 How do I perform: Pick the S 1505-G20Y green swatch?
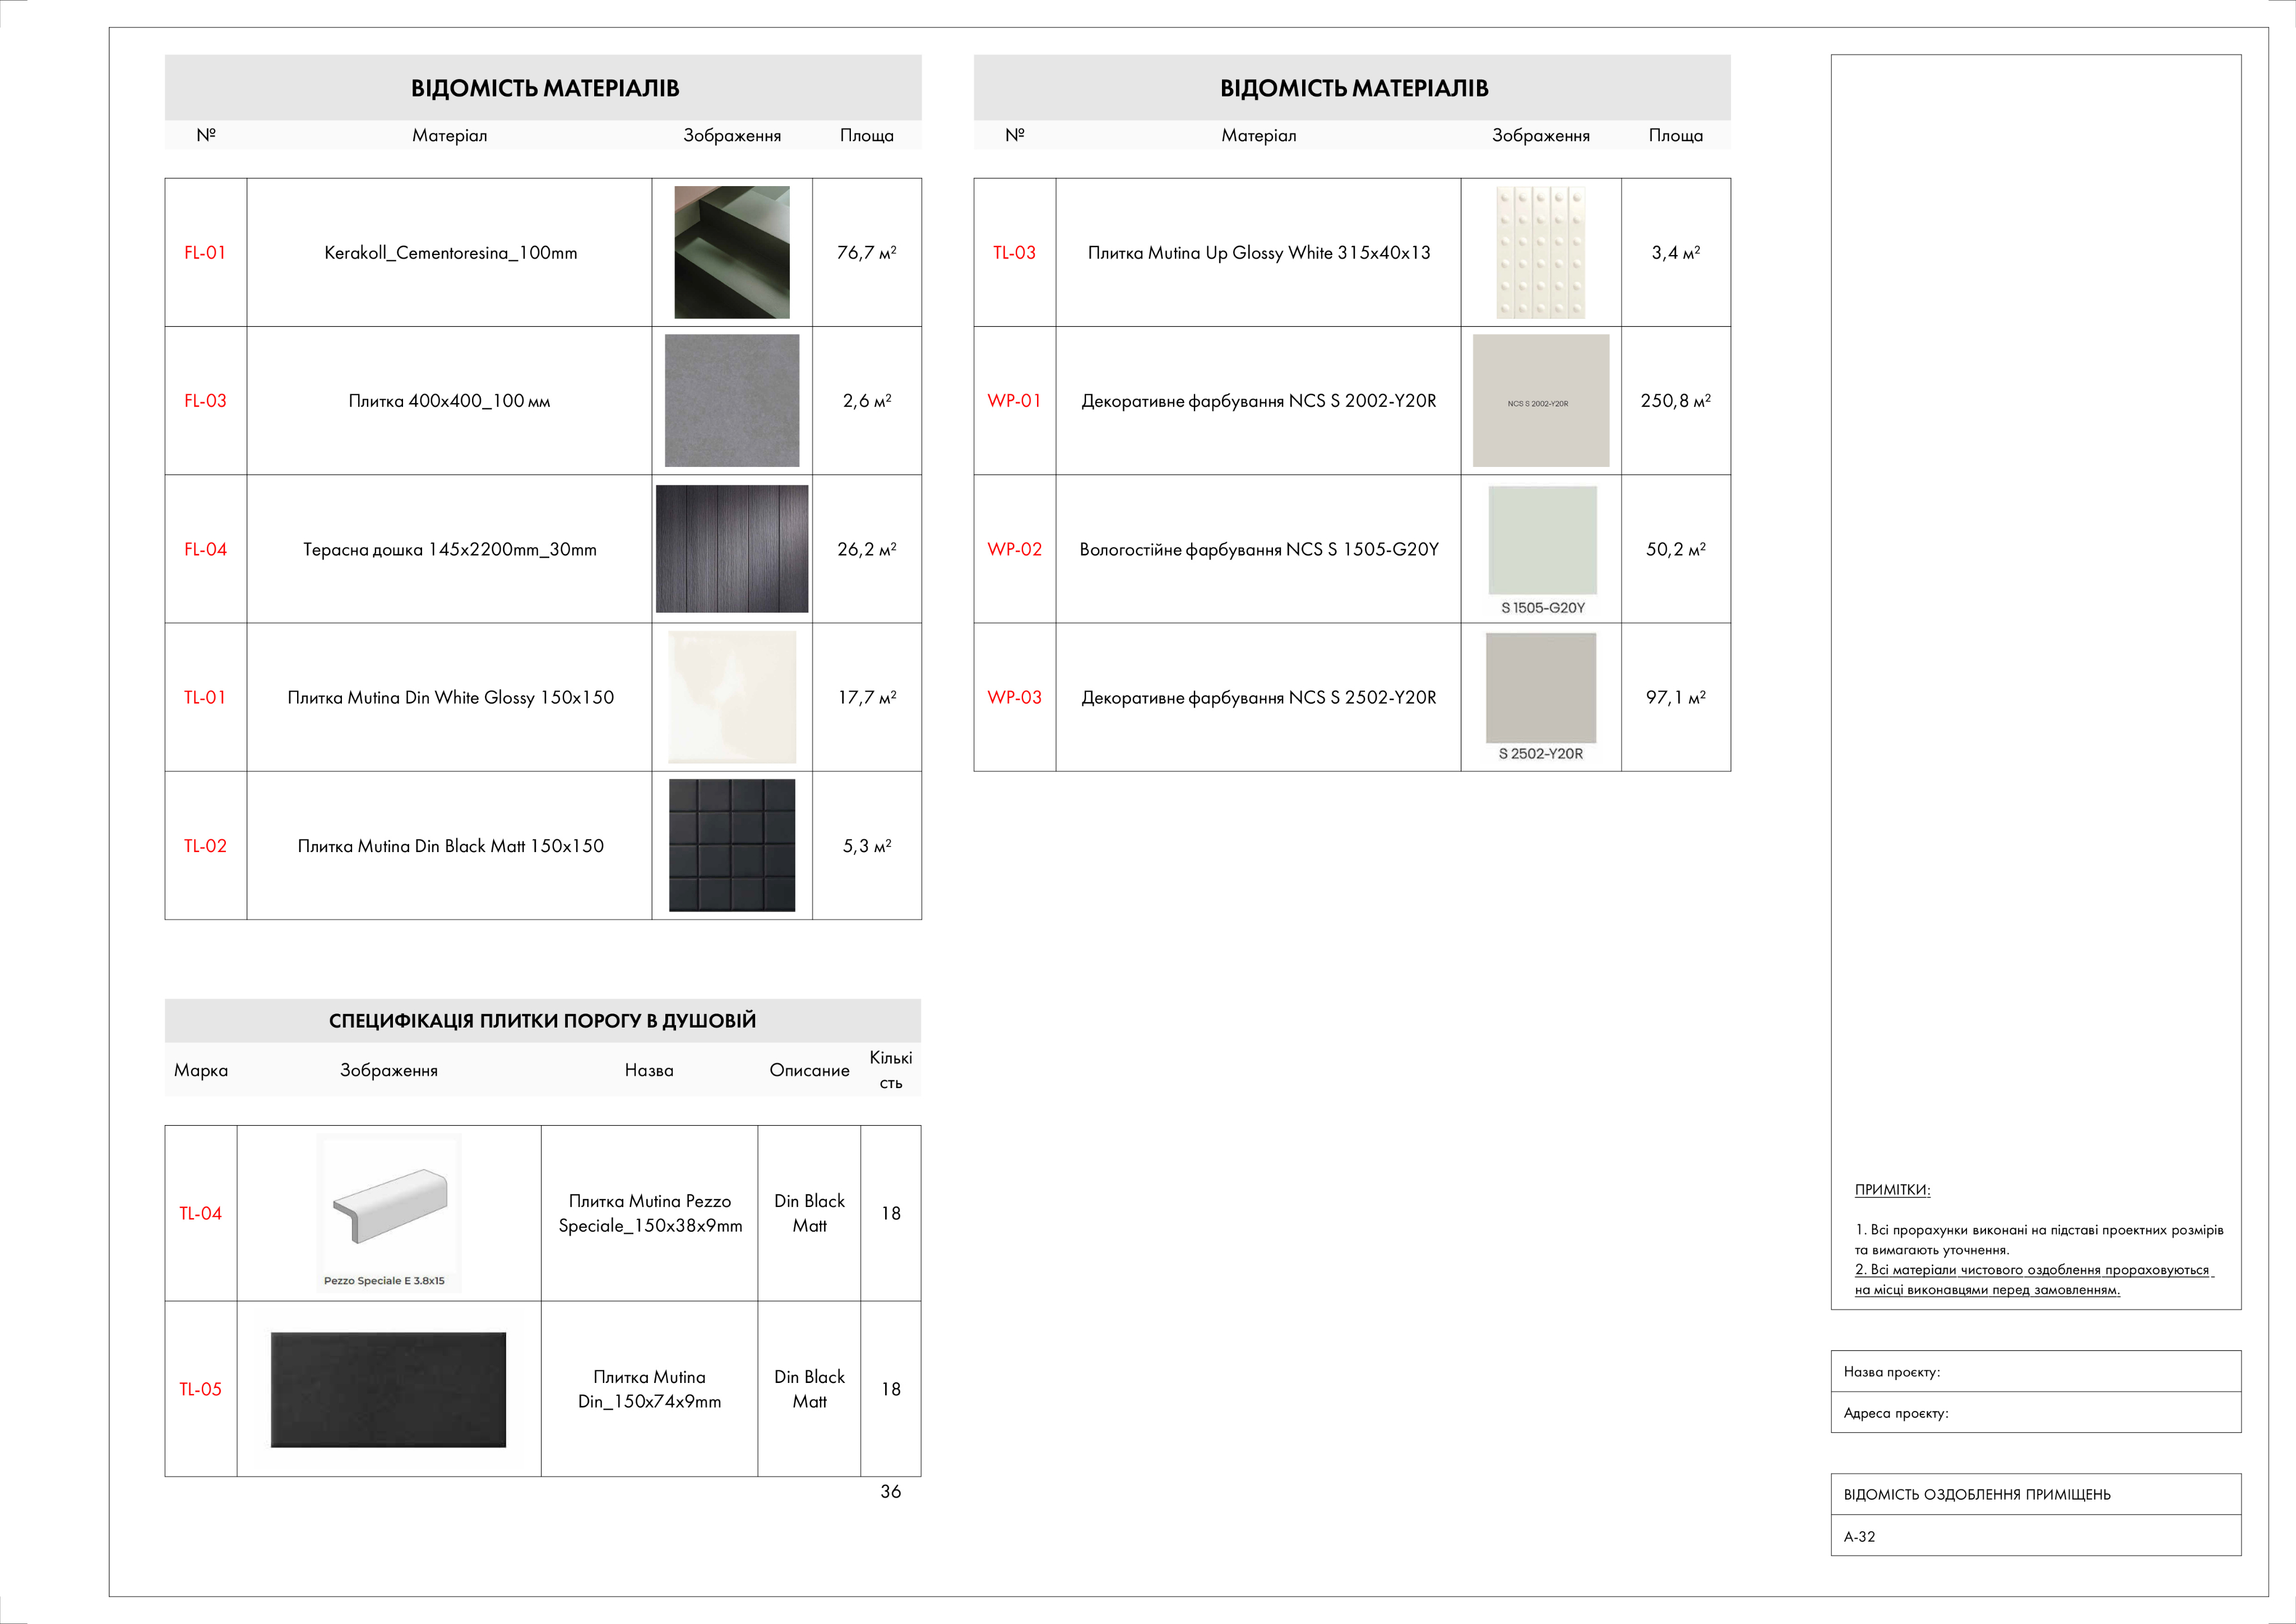[x=1542, y=540]
